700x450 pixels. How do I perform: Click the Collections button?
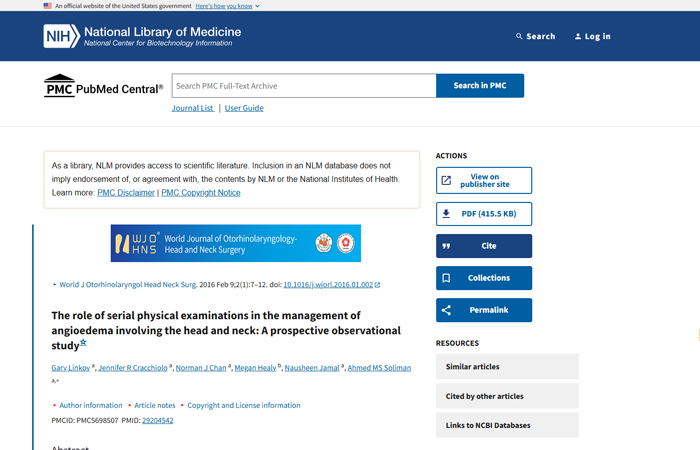point(484,278)
